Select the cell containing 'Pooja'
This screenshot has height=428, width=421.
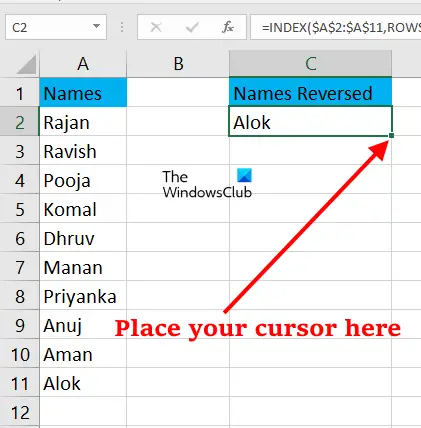[83, 179]
